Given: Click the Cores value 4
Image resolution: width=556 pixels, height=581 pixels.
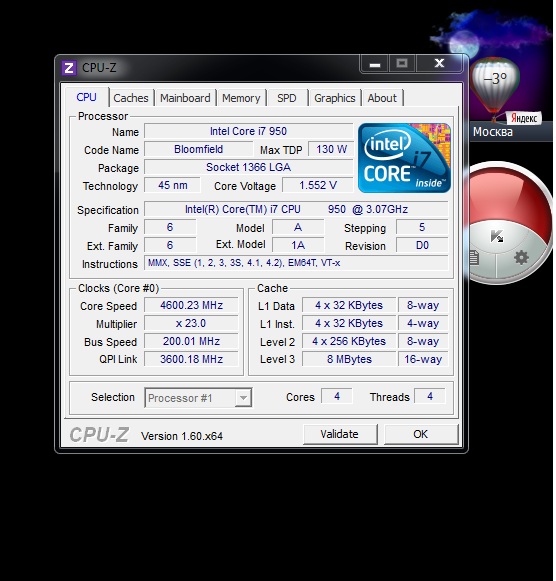Looking at the screenshot, I should tap(337, 396).
